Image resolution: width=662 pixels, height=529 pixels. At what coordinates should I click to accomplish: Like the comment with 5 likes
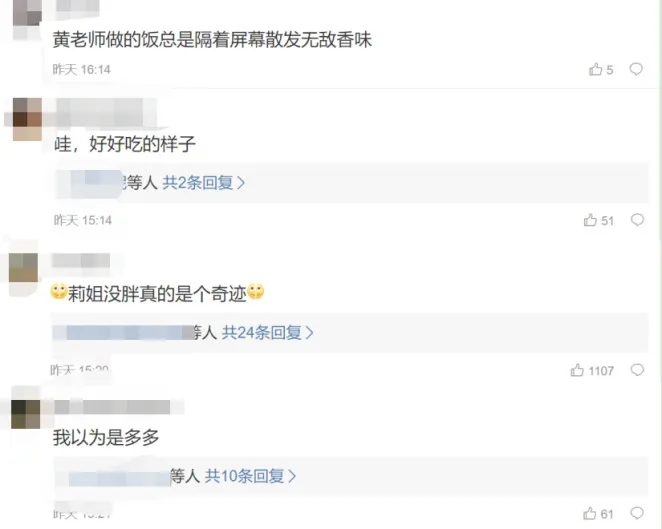(x=601, y=69)
